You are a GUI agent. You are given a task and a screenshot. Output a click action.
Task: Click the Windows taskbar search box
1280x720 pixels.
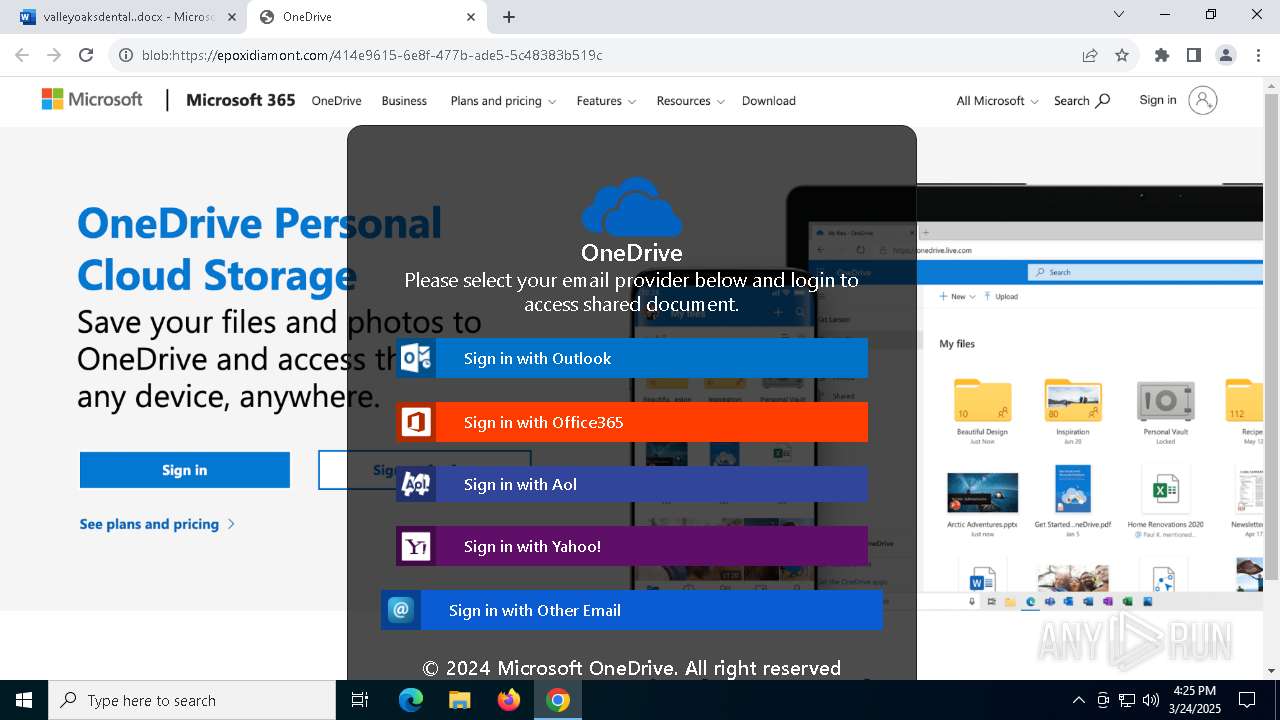coord(192,700)
